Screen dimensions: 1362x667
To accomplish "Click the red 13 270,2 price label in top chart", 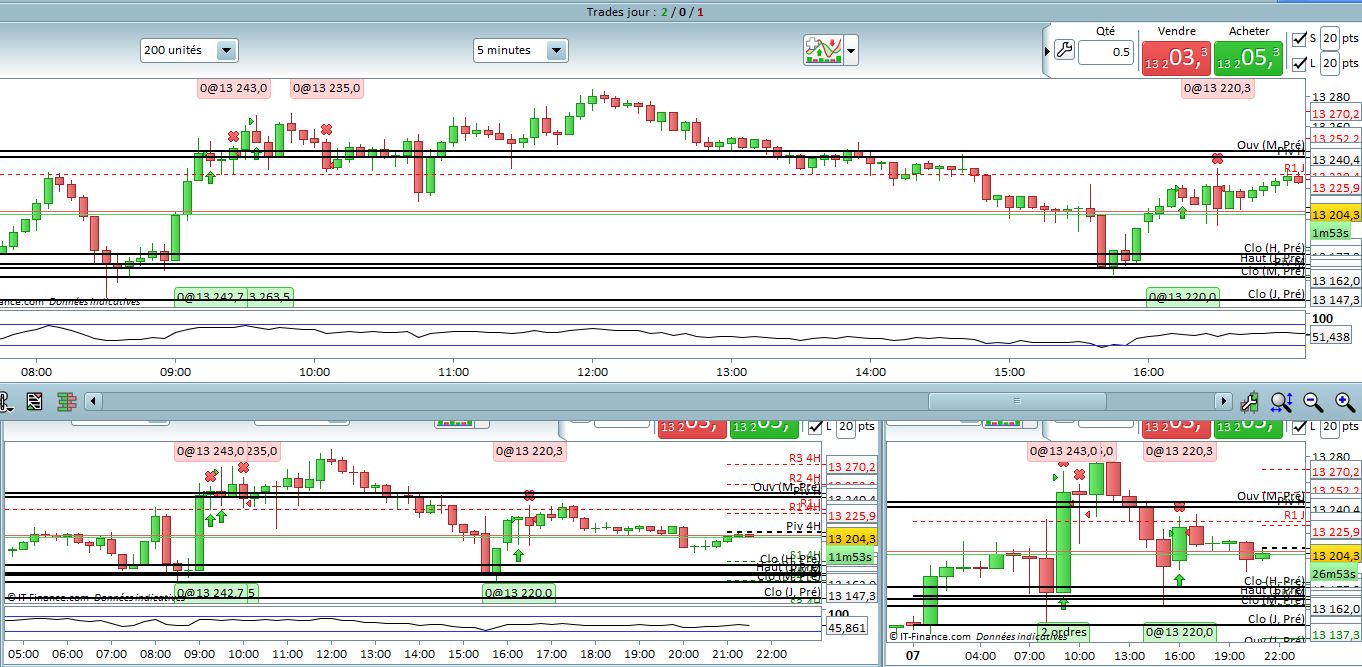I will pyautogui.click(x=1336, y=115).
